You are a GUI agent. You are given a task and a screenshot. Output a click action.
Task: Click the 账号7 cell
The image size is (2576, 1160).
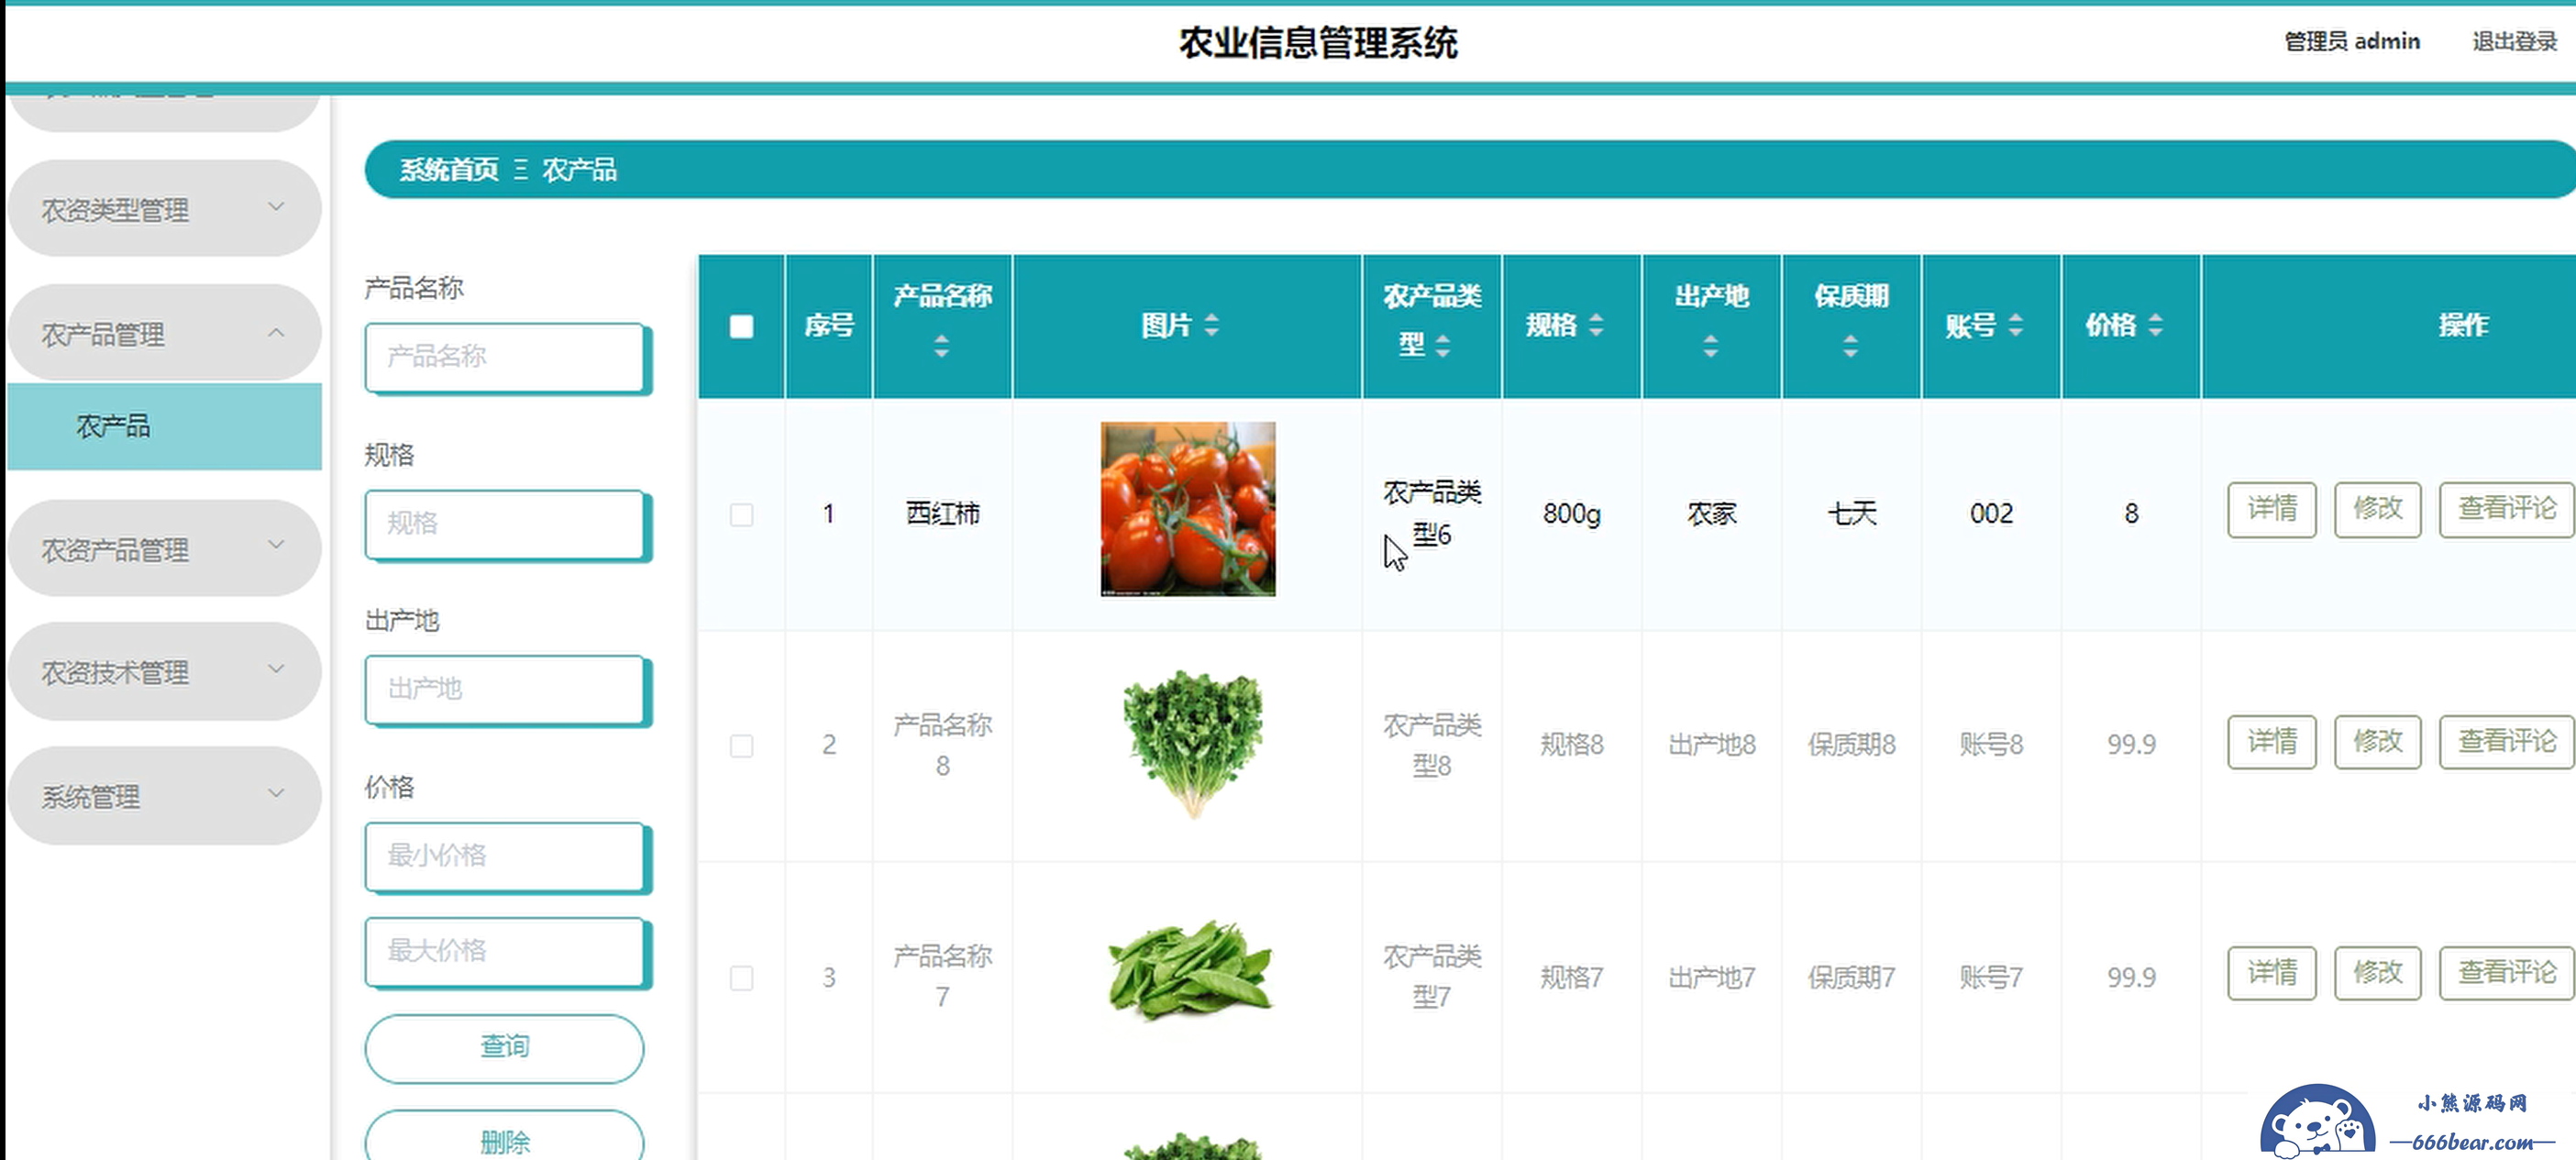1991,977
